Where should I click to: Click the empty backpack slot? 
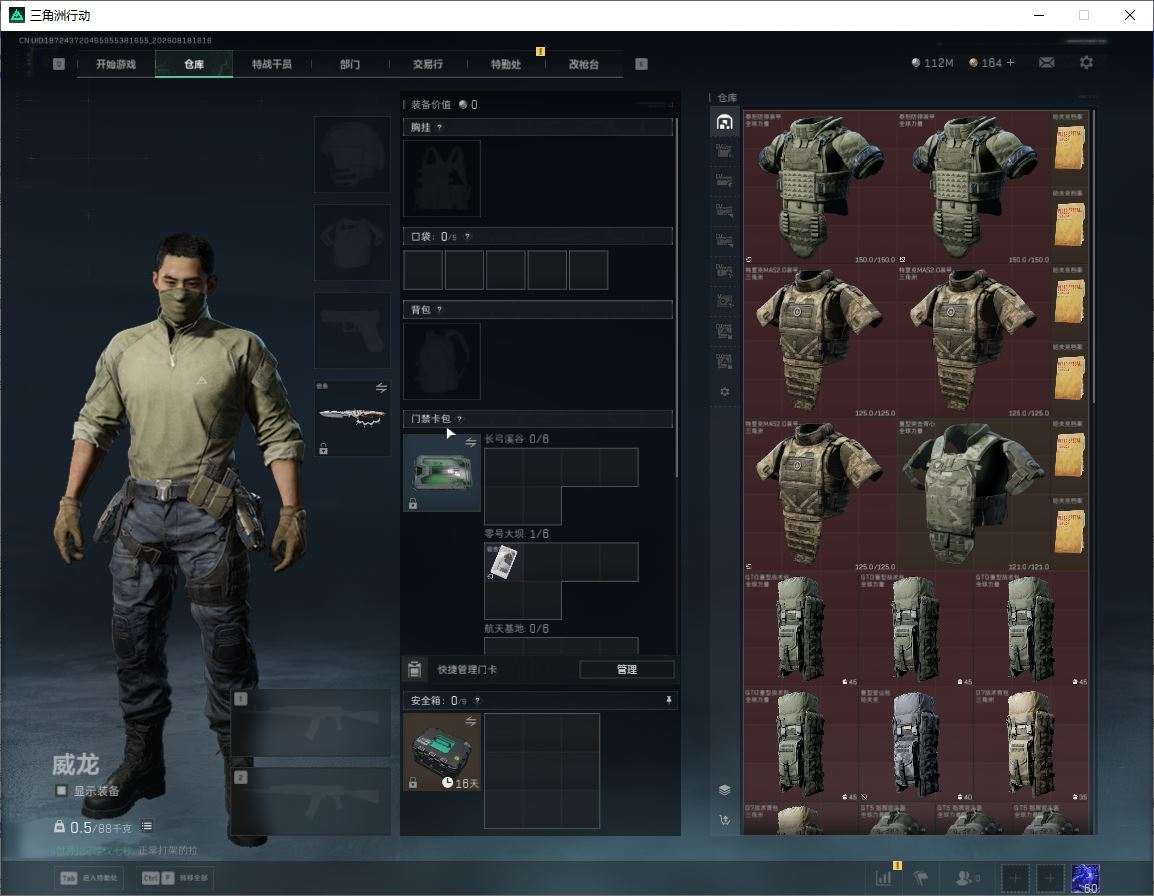(442, 361)
